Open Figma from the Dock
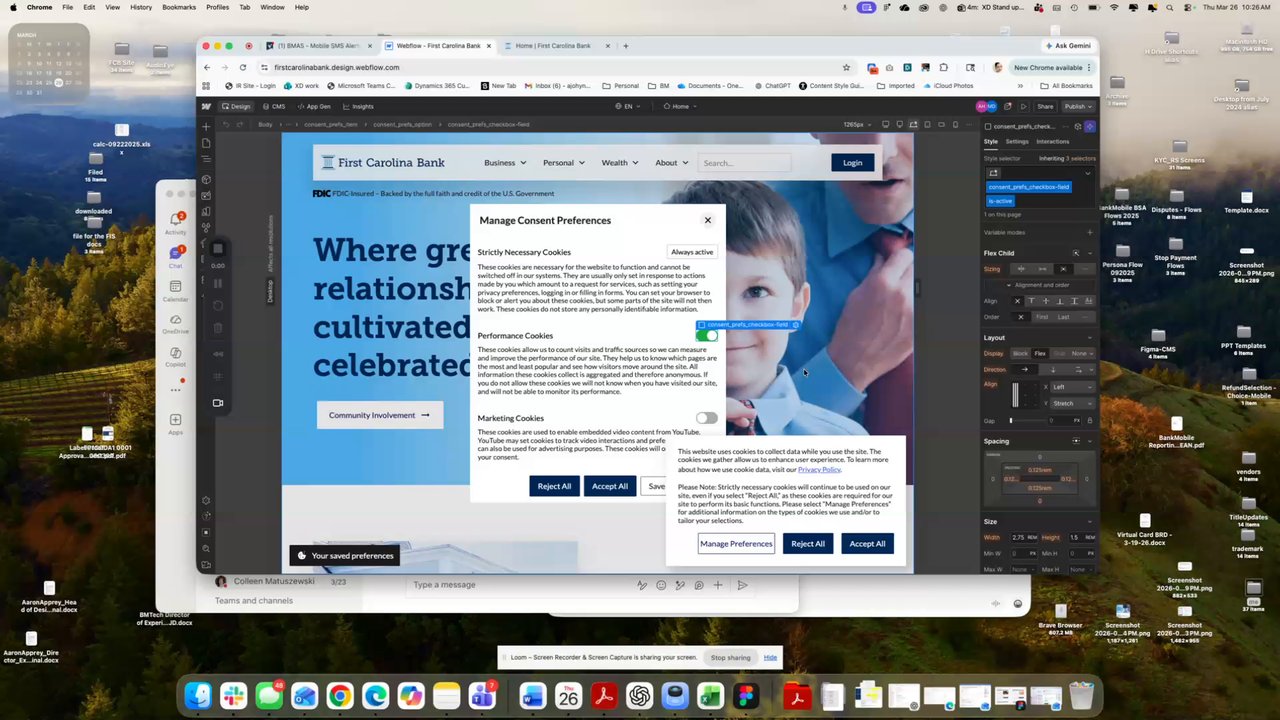Image resolution: width=1280 pixels, height=720 pixels. click(x=746, y=695)
